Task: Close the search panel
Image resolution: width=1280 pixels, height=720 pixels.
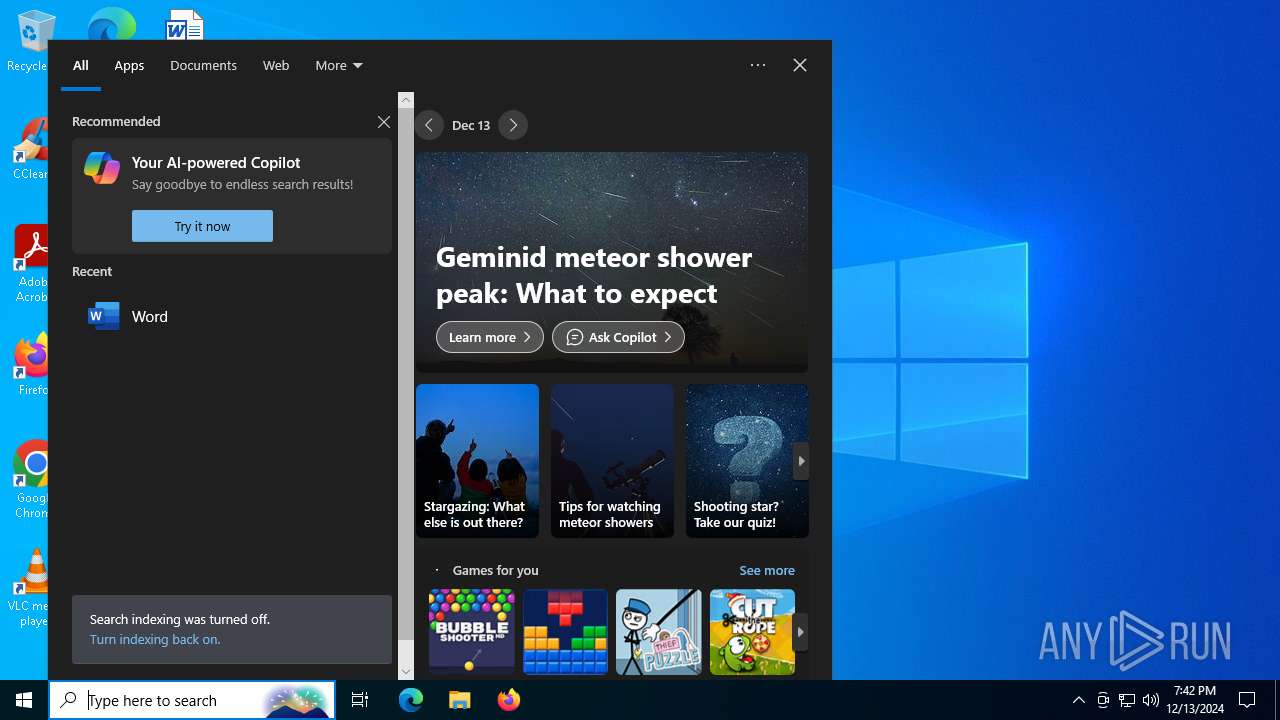Action: pyautogui.click(x=800, y=65)
